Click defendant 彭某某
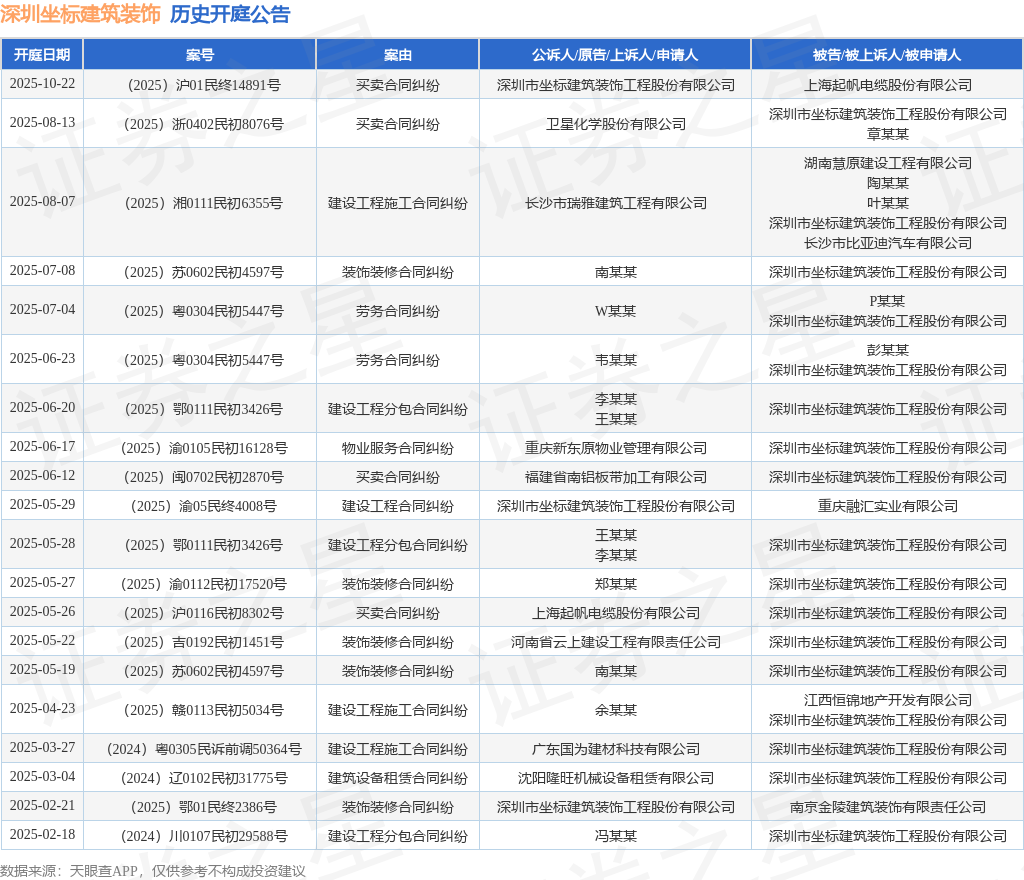Screen dimensions: 1024x880 (x=888, y=350)
